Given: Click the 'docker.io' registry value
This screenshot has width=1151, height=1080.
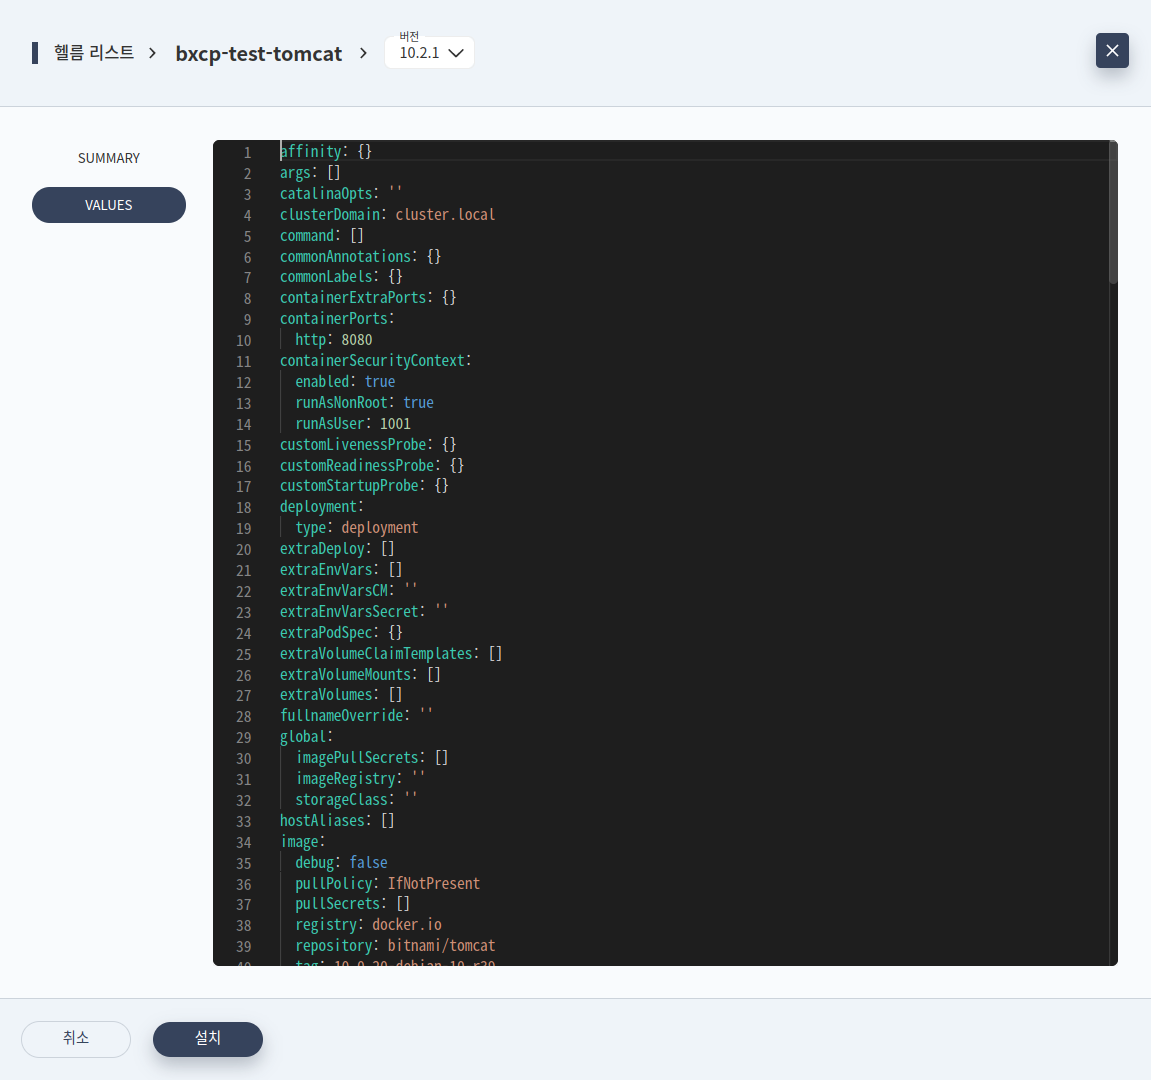Looking at the screenshot, I should (407, 924).
